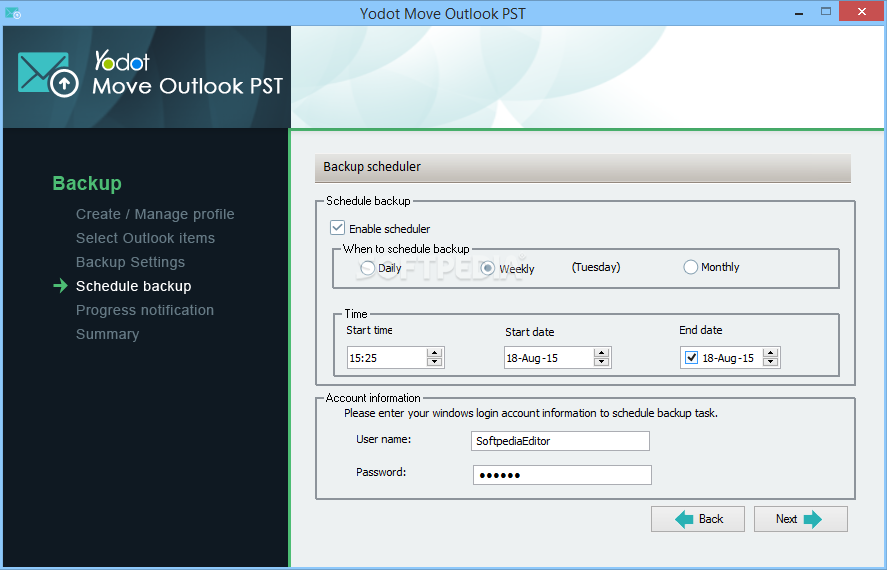Image resolution: width=887 pixels, height=570 pixels.
Task: Click the Backup heading in sidebar
Action: point(87,183)
